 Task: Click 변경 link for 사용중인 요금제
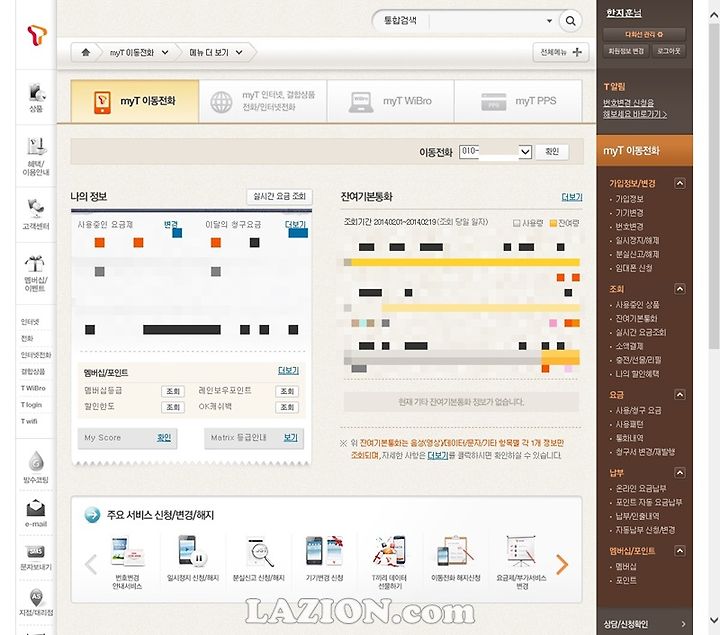click(171, 224)
